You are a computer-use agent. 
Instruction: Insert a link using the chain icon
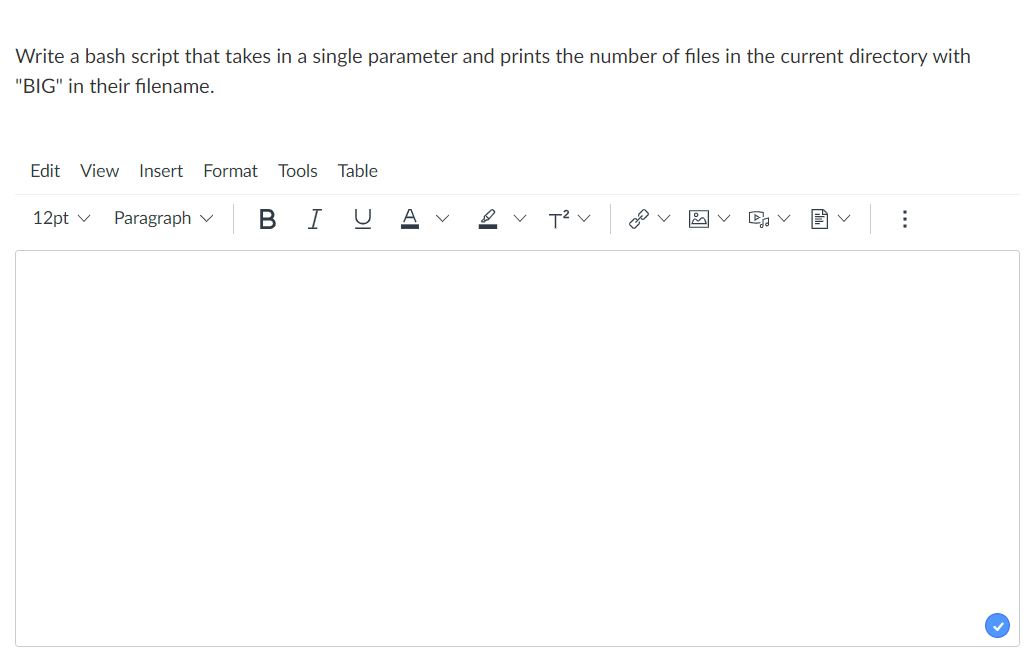coord(637,218)
